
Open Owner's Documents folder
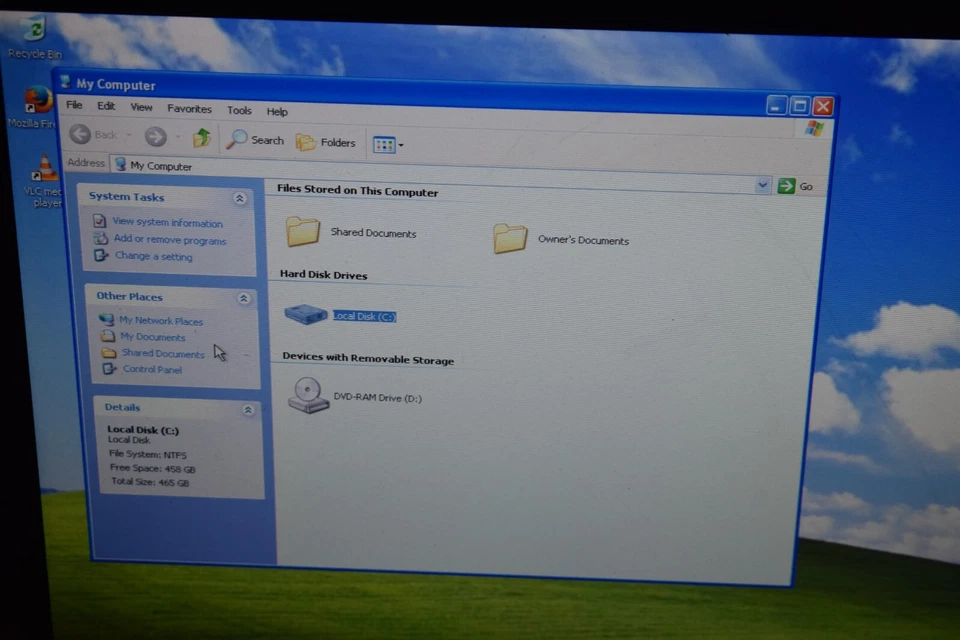pyautogui.click(x=511, y=238)
